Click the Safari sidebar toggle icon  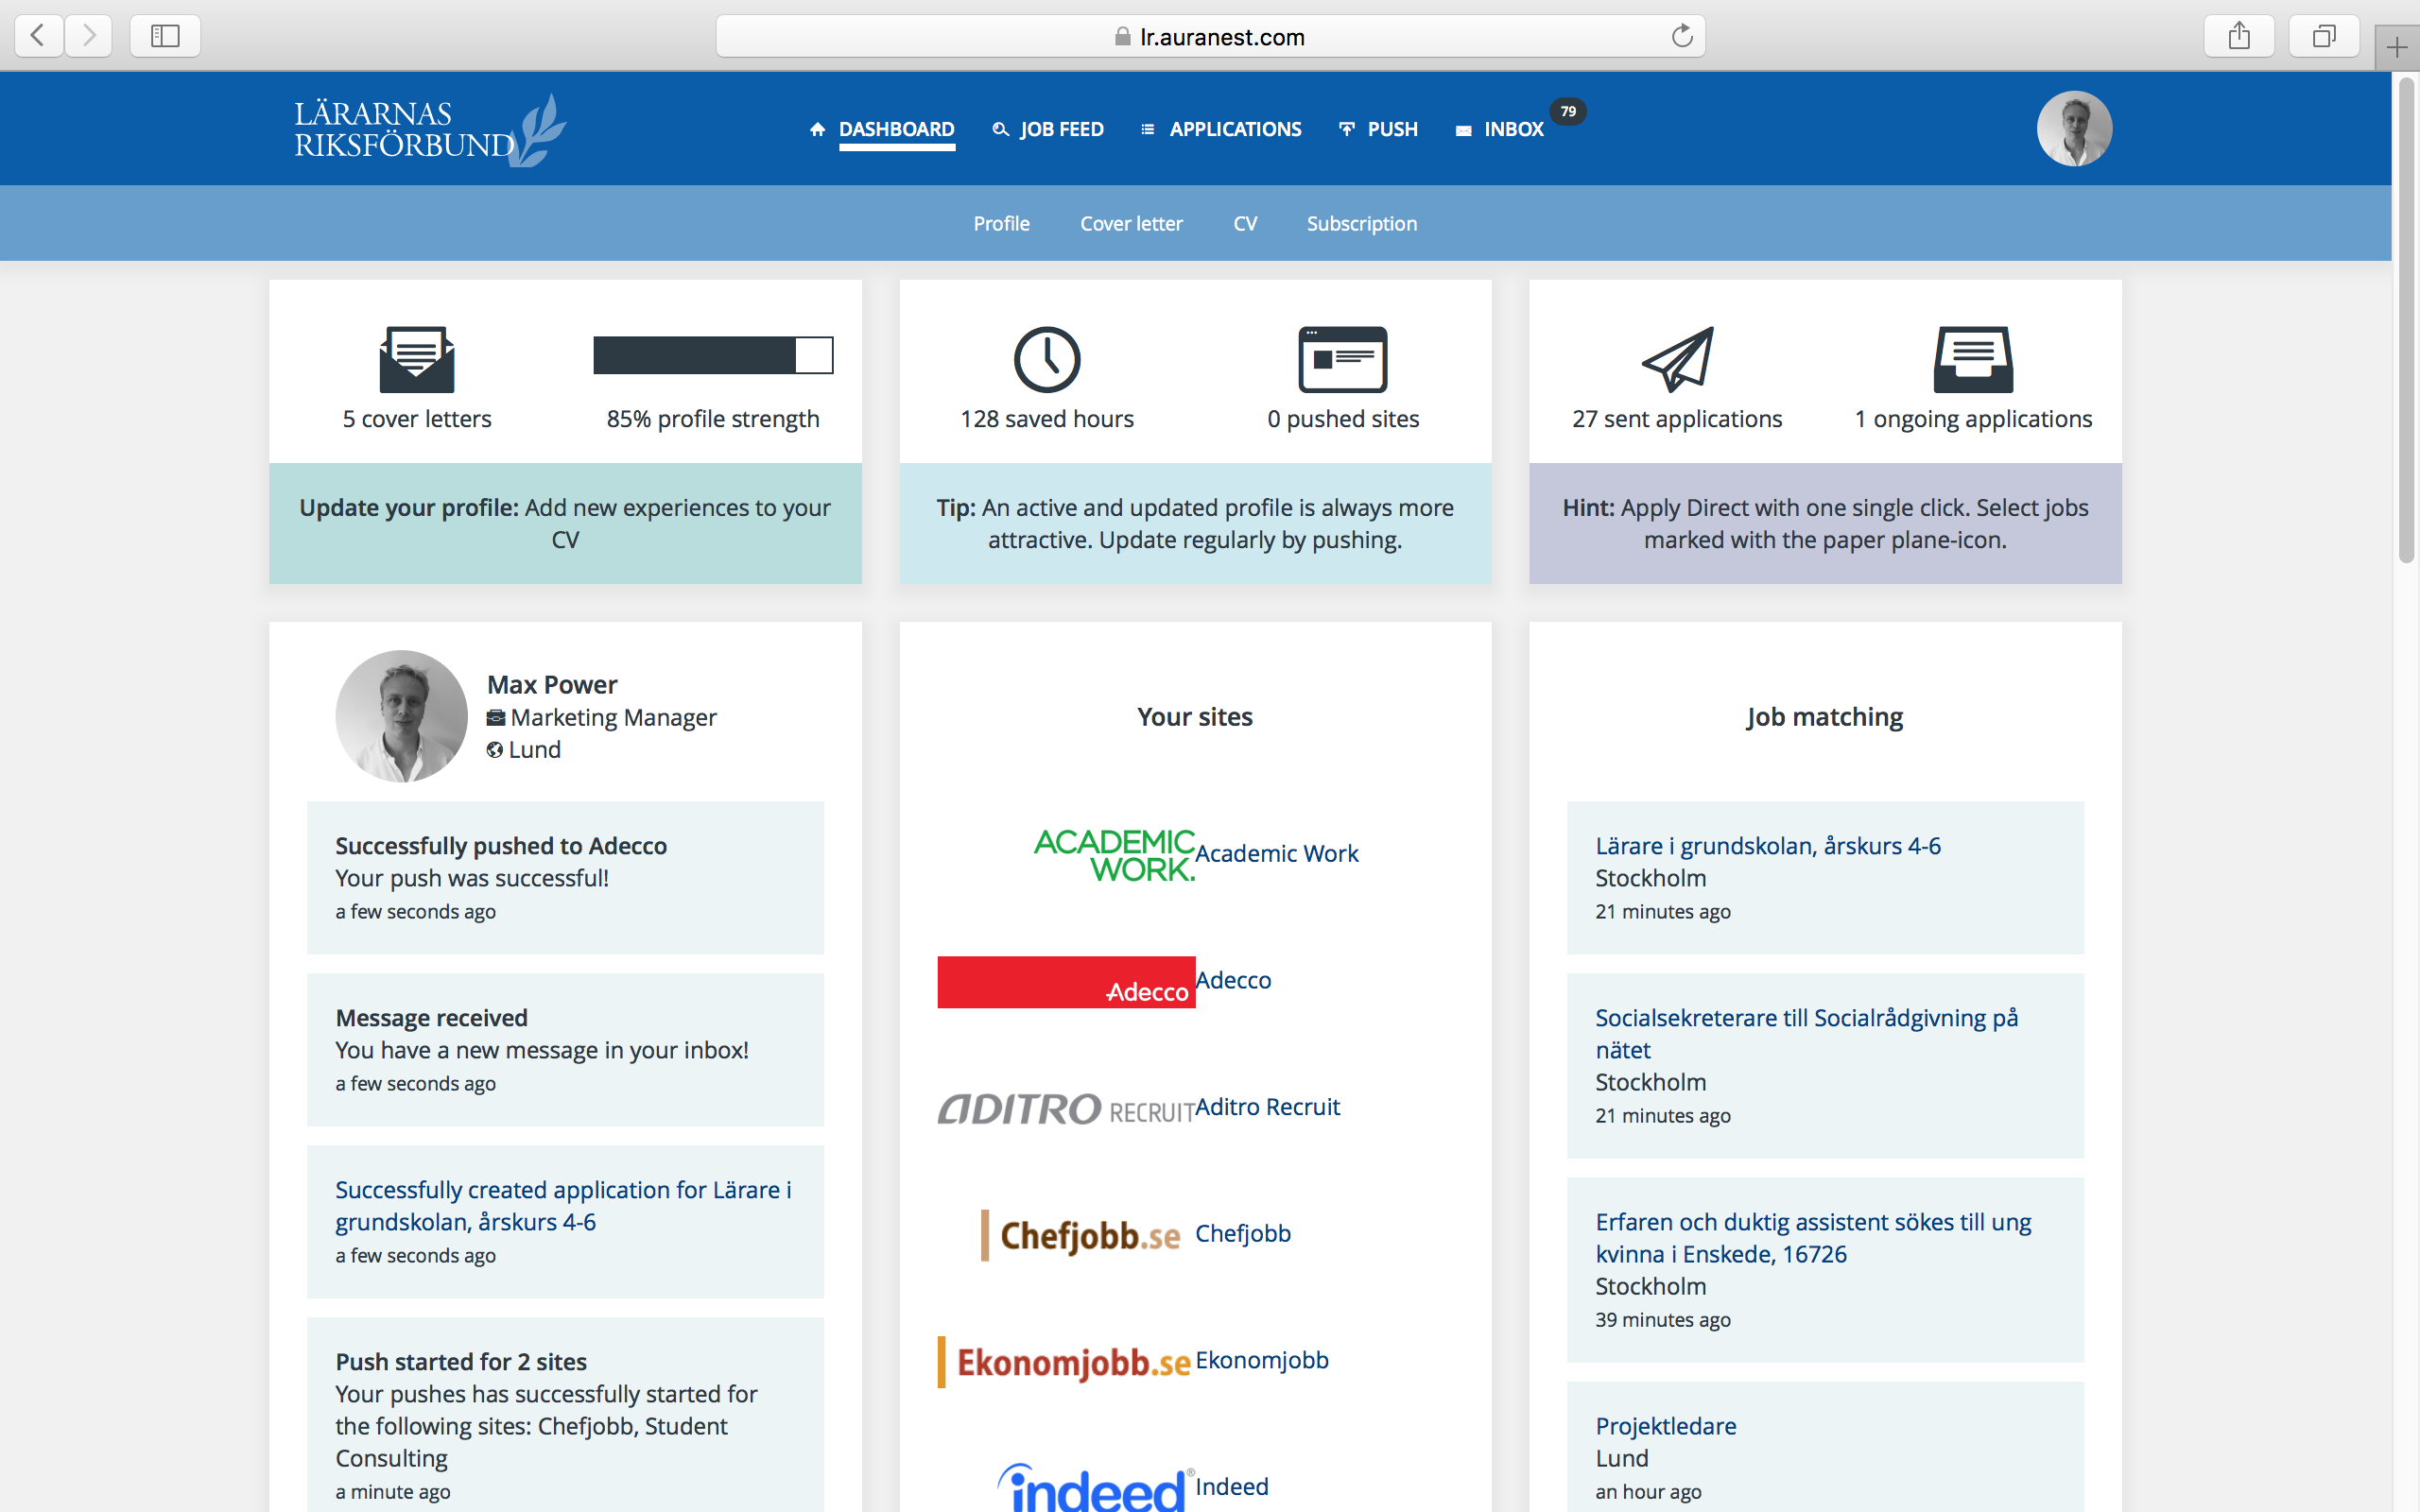click(165, 37)
